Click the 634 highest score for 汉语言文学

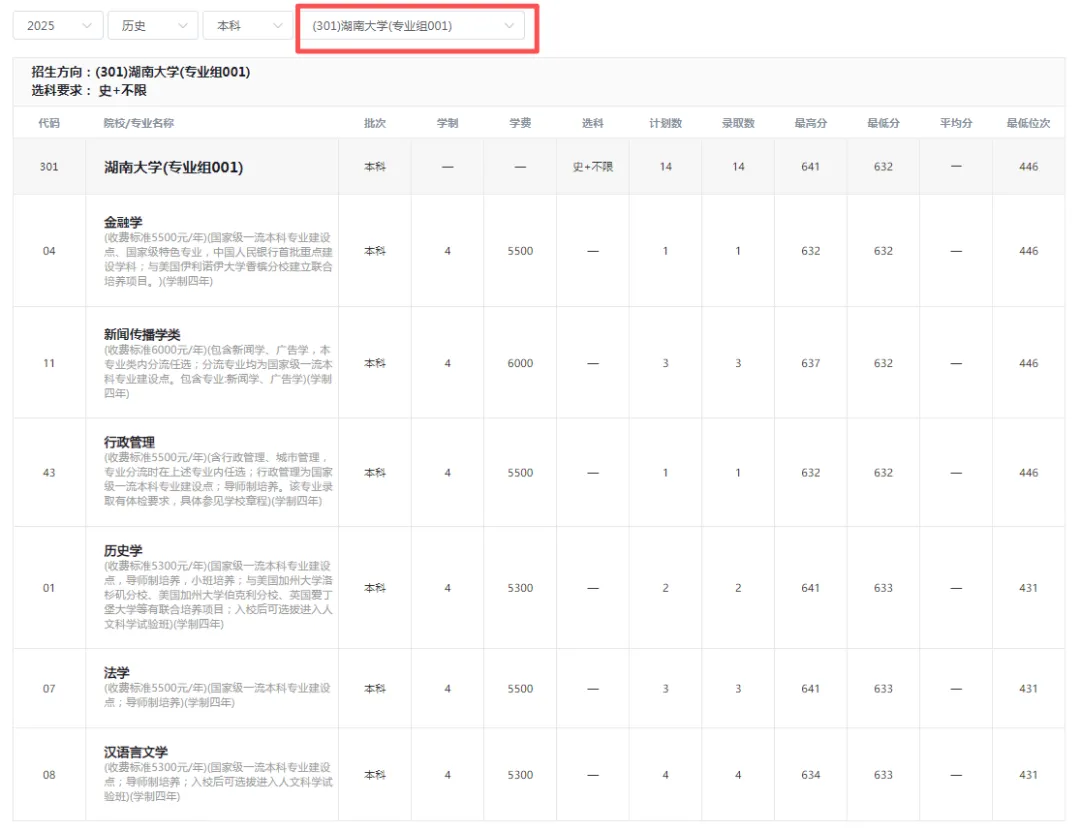click(x=811, y=775)
